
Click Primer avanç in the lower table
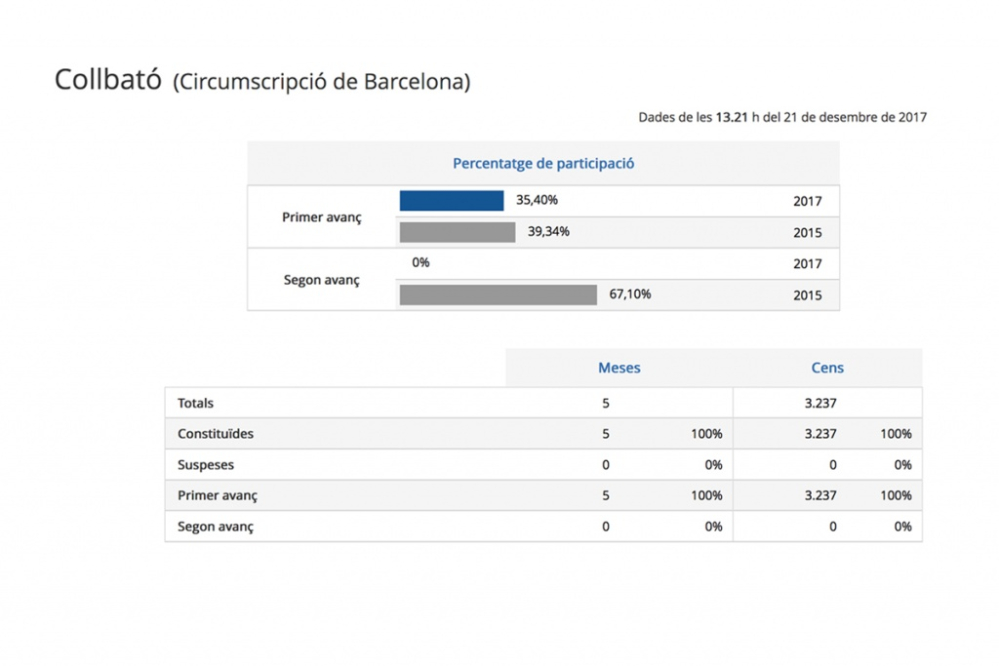point(217,495)
